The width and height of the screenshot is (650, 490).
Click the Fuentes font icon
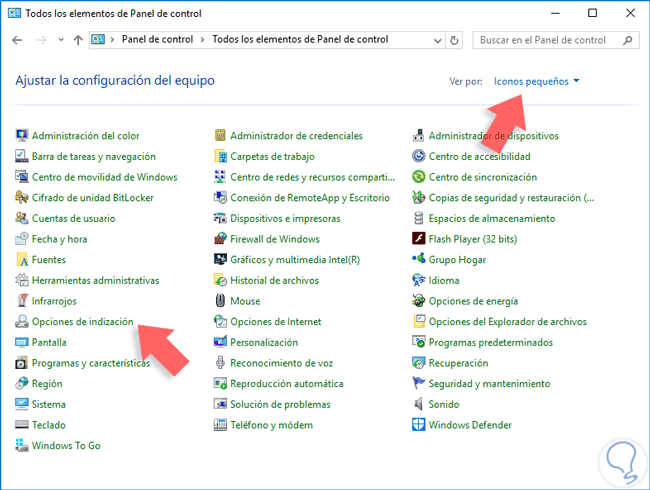tap(22, 260)
